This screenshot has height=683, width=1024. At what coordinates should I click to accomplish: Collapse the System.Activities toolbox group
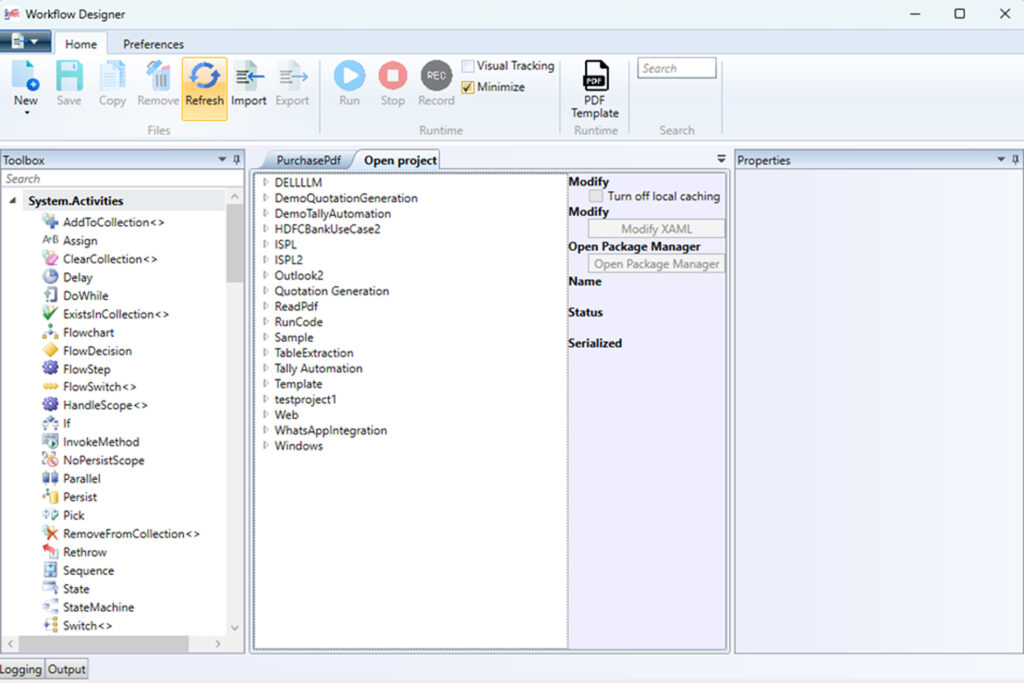pos(12,200)
